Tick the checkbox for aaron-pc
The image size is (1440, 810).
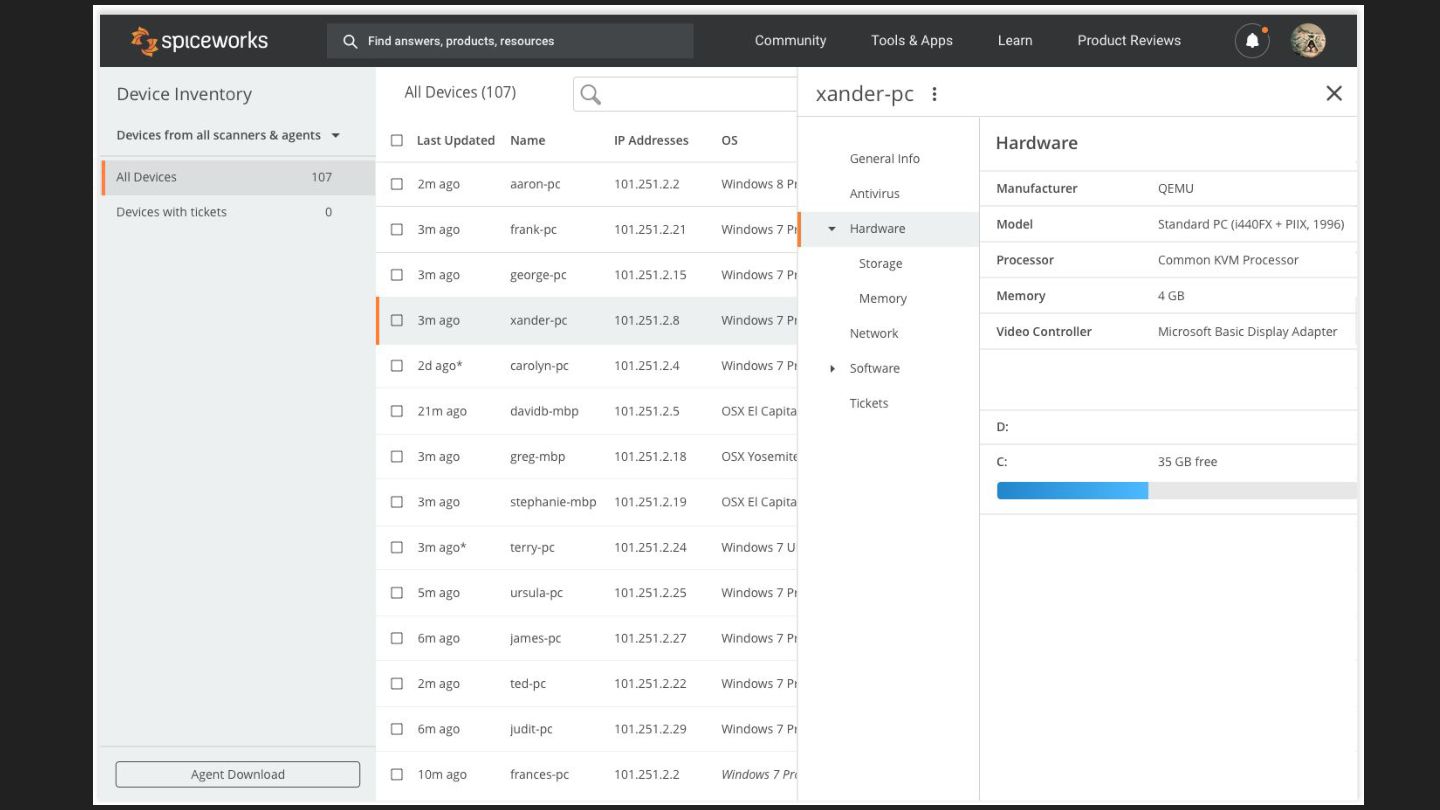(x=397, y=184)
